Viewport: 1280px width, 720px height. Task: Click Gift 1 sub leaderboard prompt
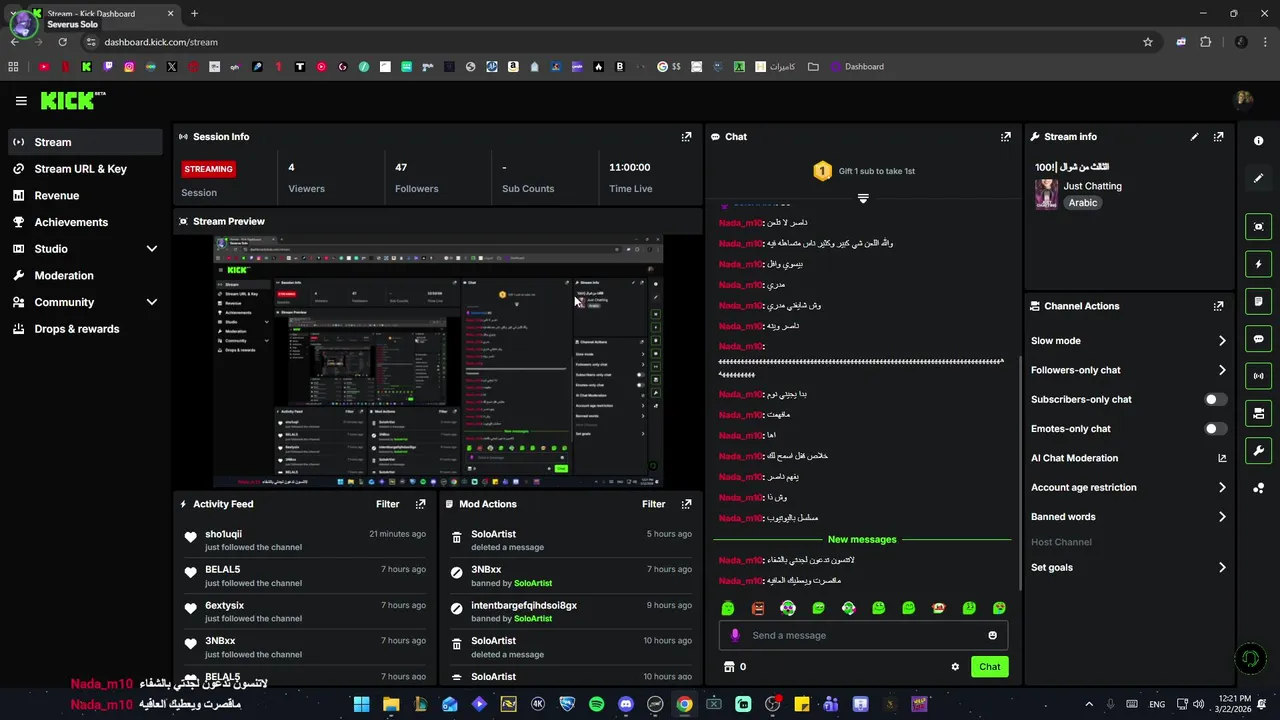click(863, 171)
